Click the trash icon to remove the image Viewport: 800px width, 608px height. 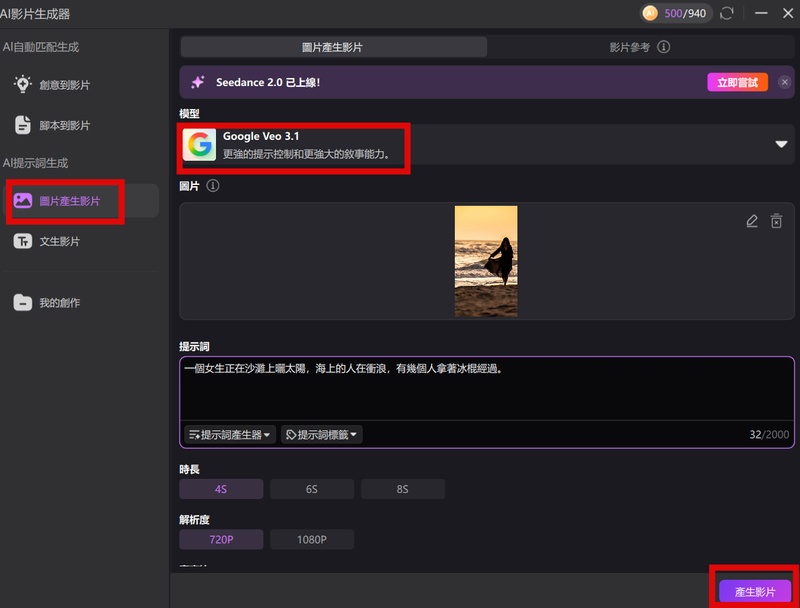coord(776,221)
